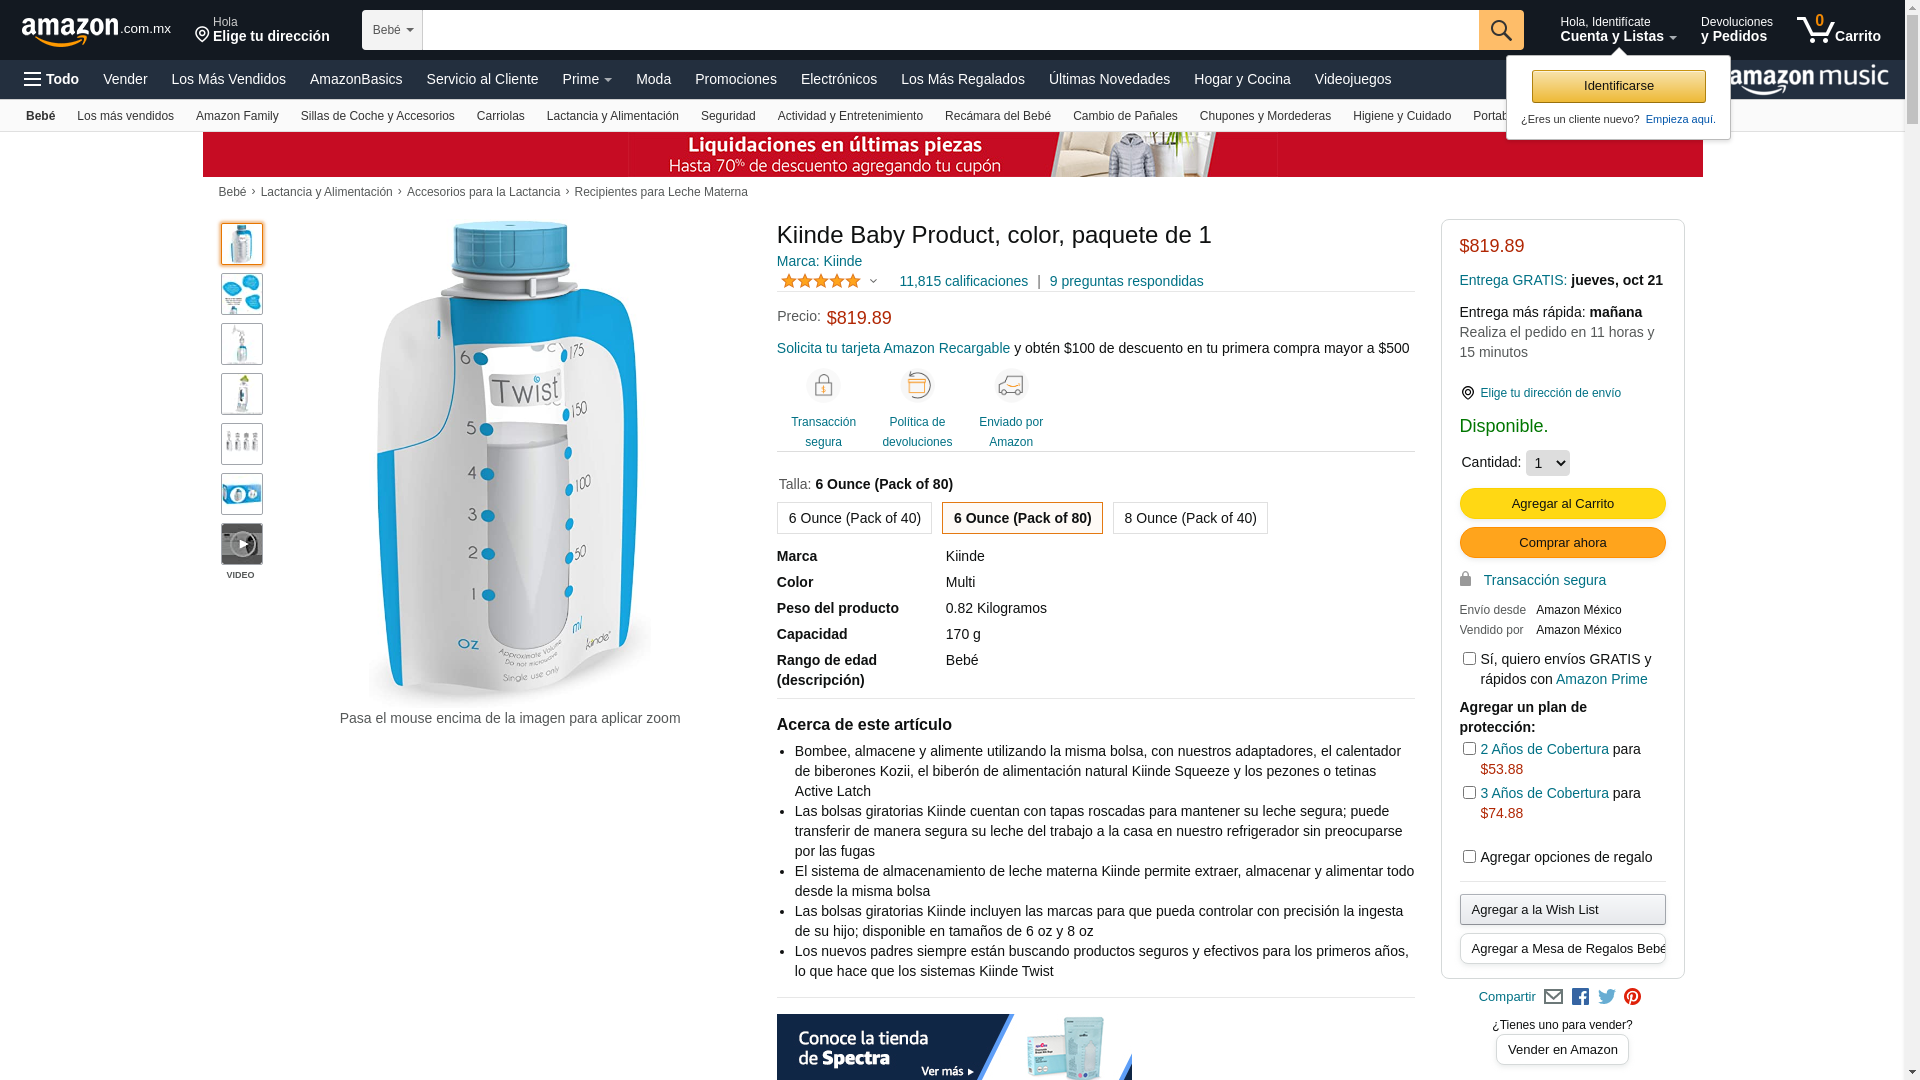Expand the Bebé search category dropdown
This screenshot has height=1080, width=1920.
[392, 30]
